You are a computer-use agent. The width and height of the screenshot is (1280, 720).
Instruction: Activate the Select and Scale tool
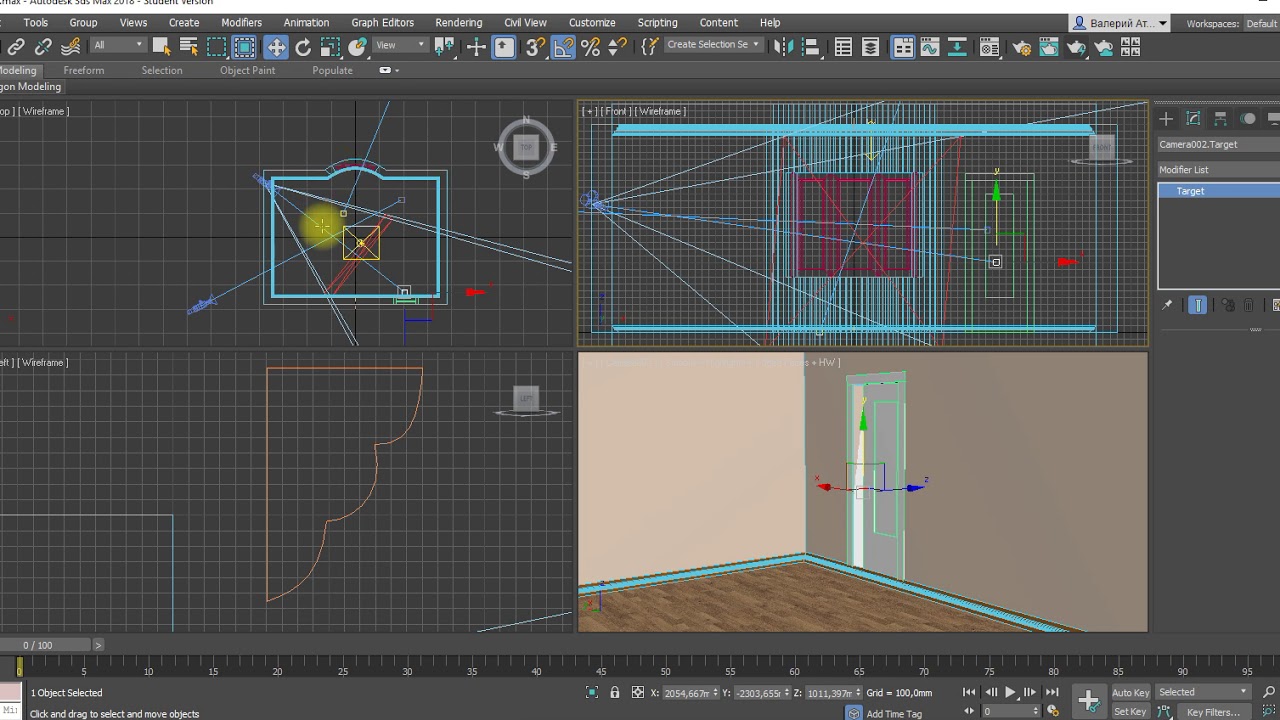(x=330, y=47)
